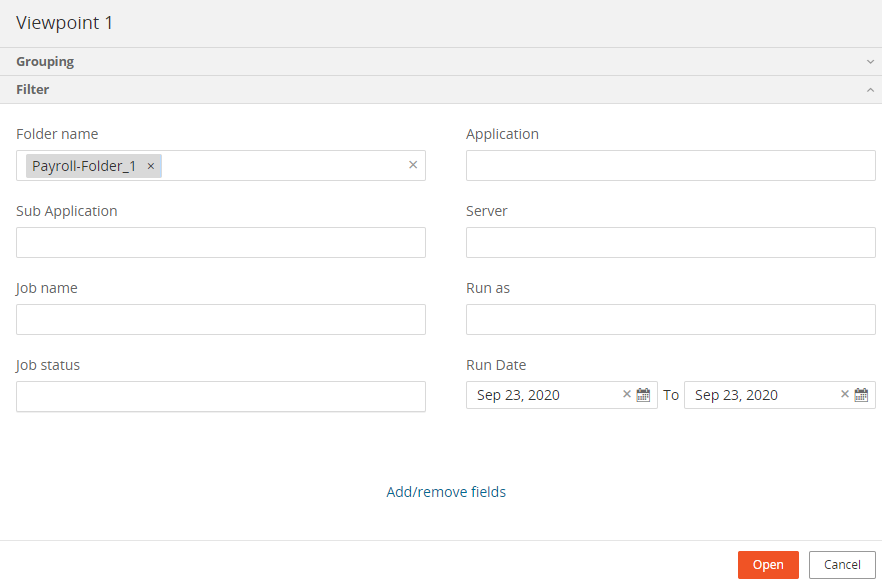Click the Job name text box
Viewport: 882px width, 585px height.
point(220,320)
